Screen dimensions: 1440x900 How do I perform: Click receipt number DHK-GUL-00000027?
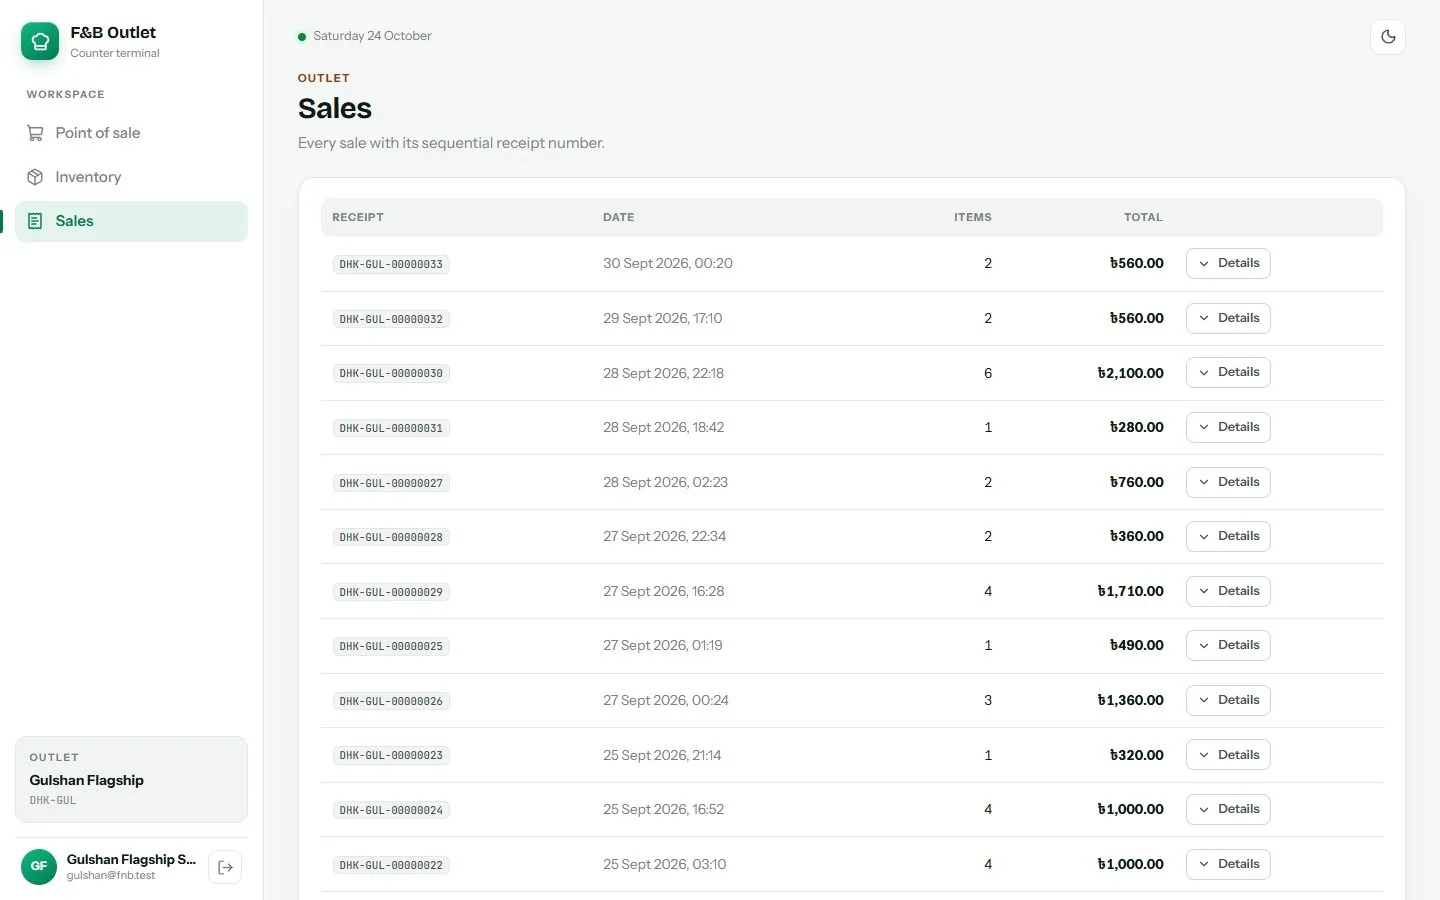(391, 483)
